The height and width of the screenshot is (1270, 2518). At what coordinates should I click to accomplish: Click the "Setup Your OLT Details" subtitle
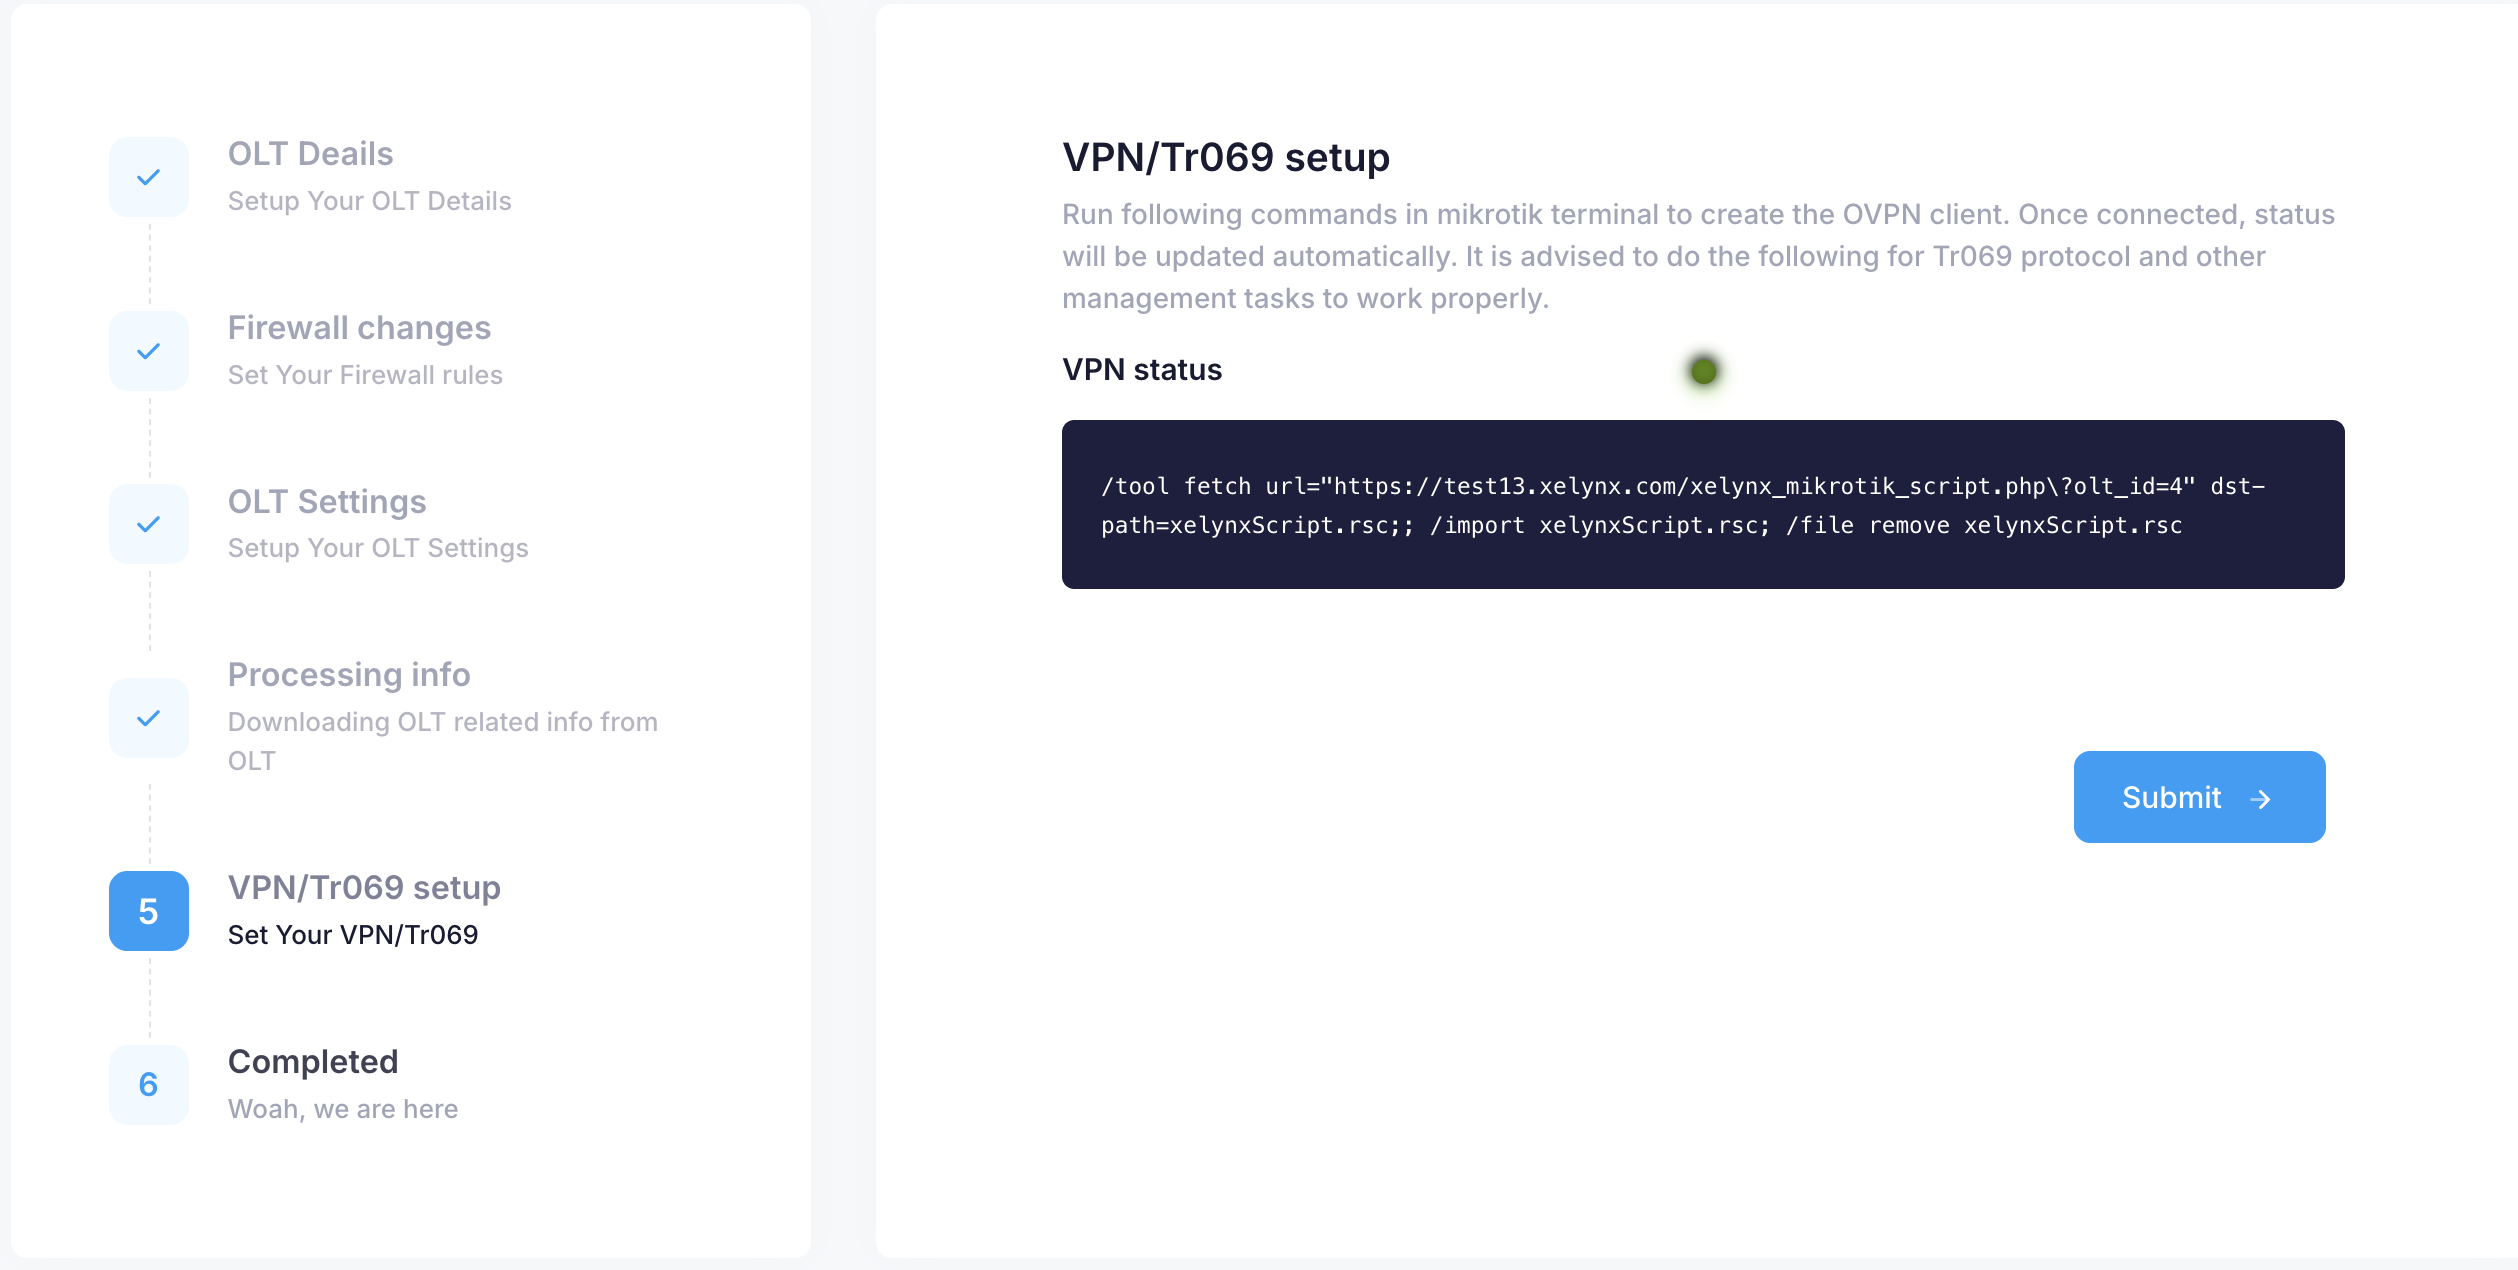click(369, 201)
